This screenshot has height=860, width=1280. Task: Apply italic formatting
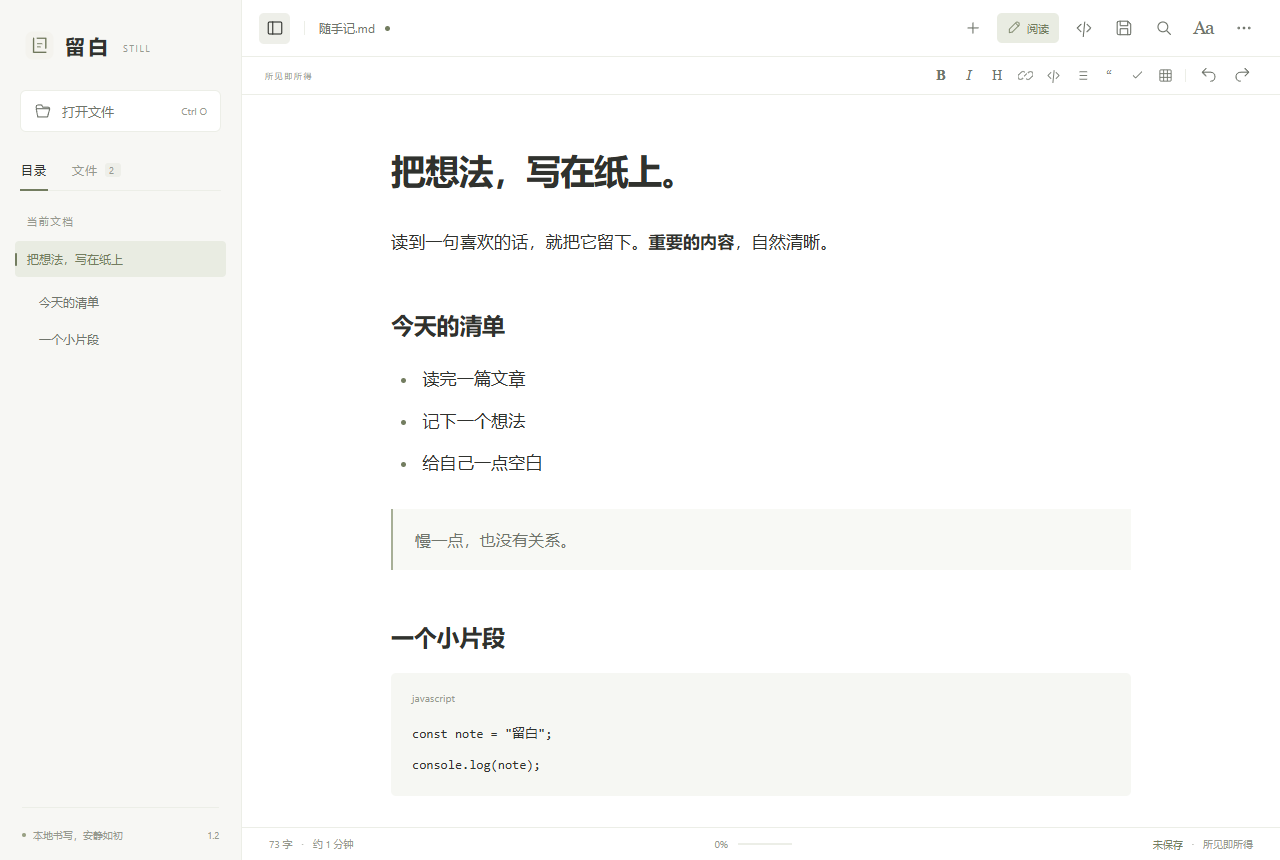(x=969, y=75)
